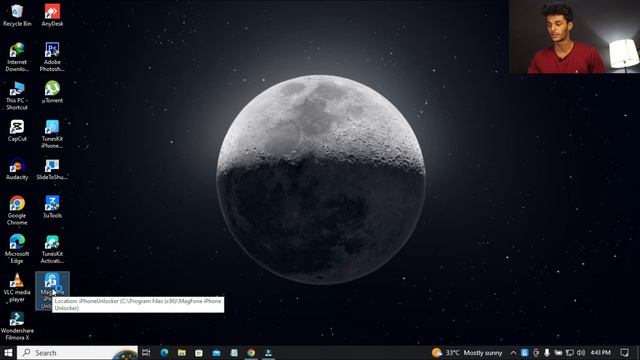The image size is (640, 360).
Task: Open Microsoft Edge from the taskbar
Action: pyautogui.click(x=164, y=353)
